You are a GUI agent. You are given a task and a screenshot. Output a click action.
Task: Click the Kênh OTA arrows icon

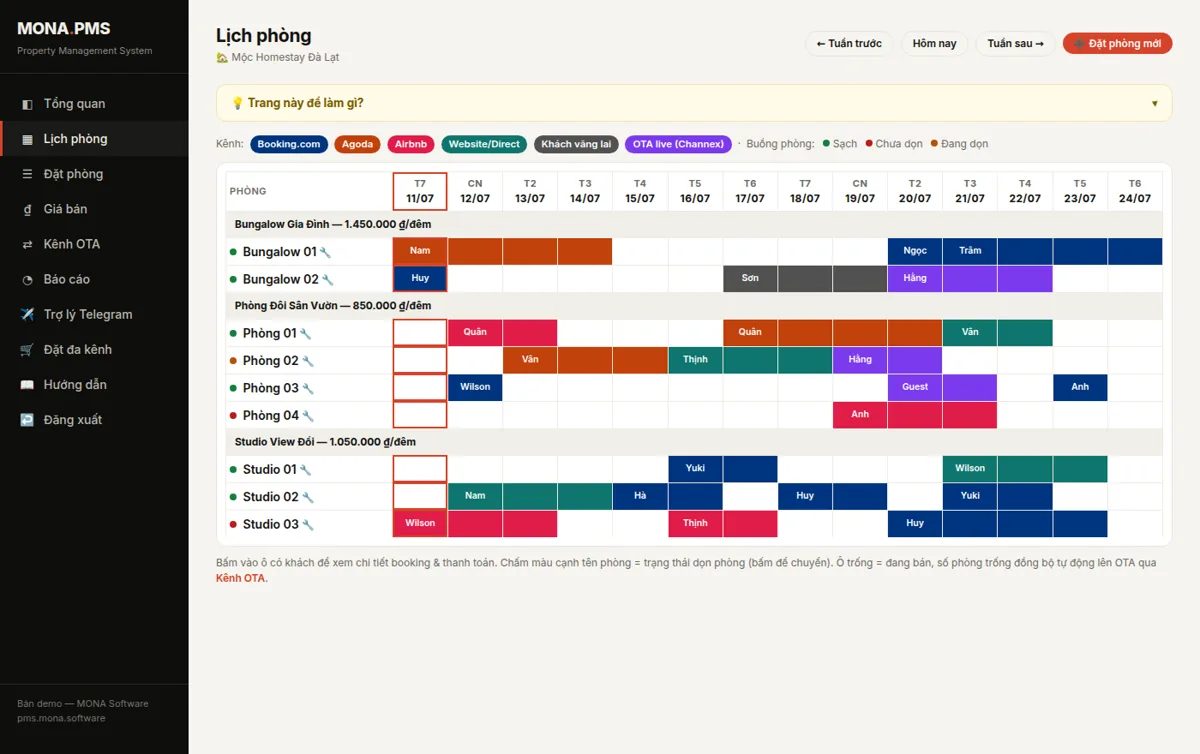[x=27, y=244]
